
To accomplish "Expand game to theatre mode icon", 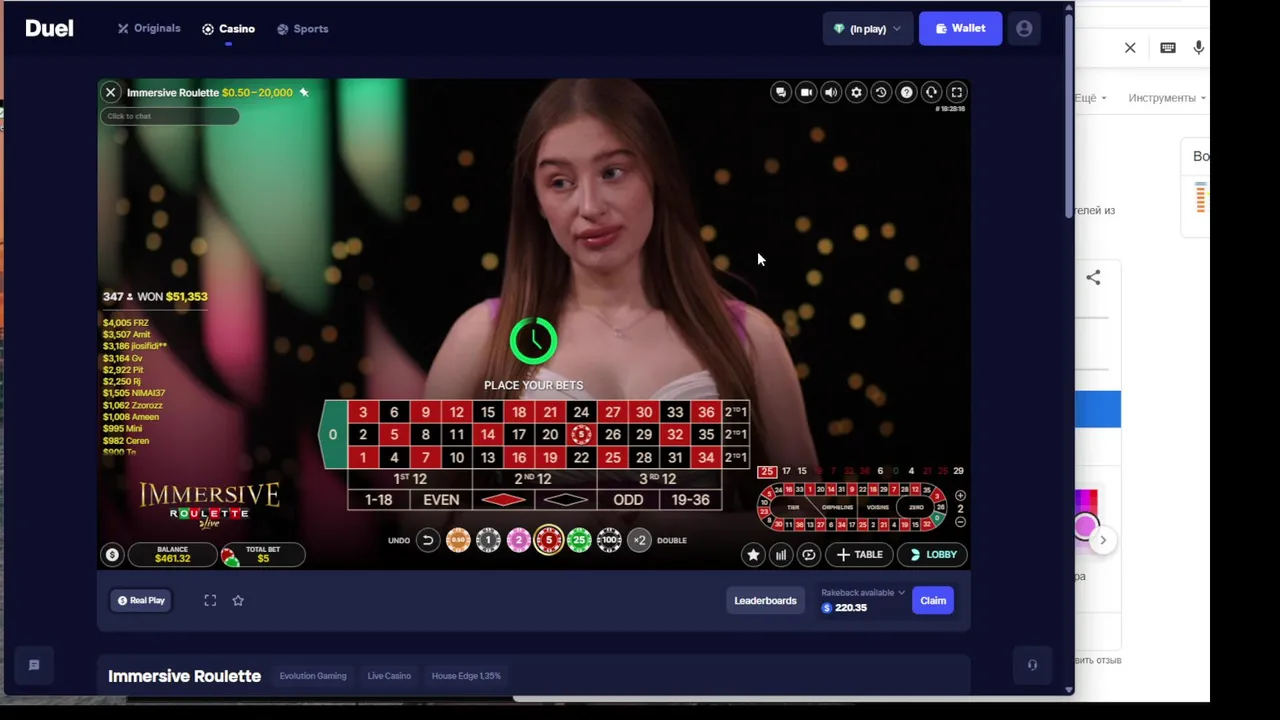I will 210,600.
